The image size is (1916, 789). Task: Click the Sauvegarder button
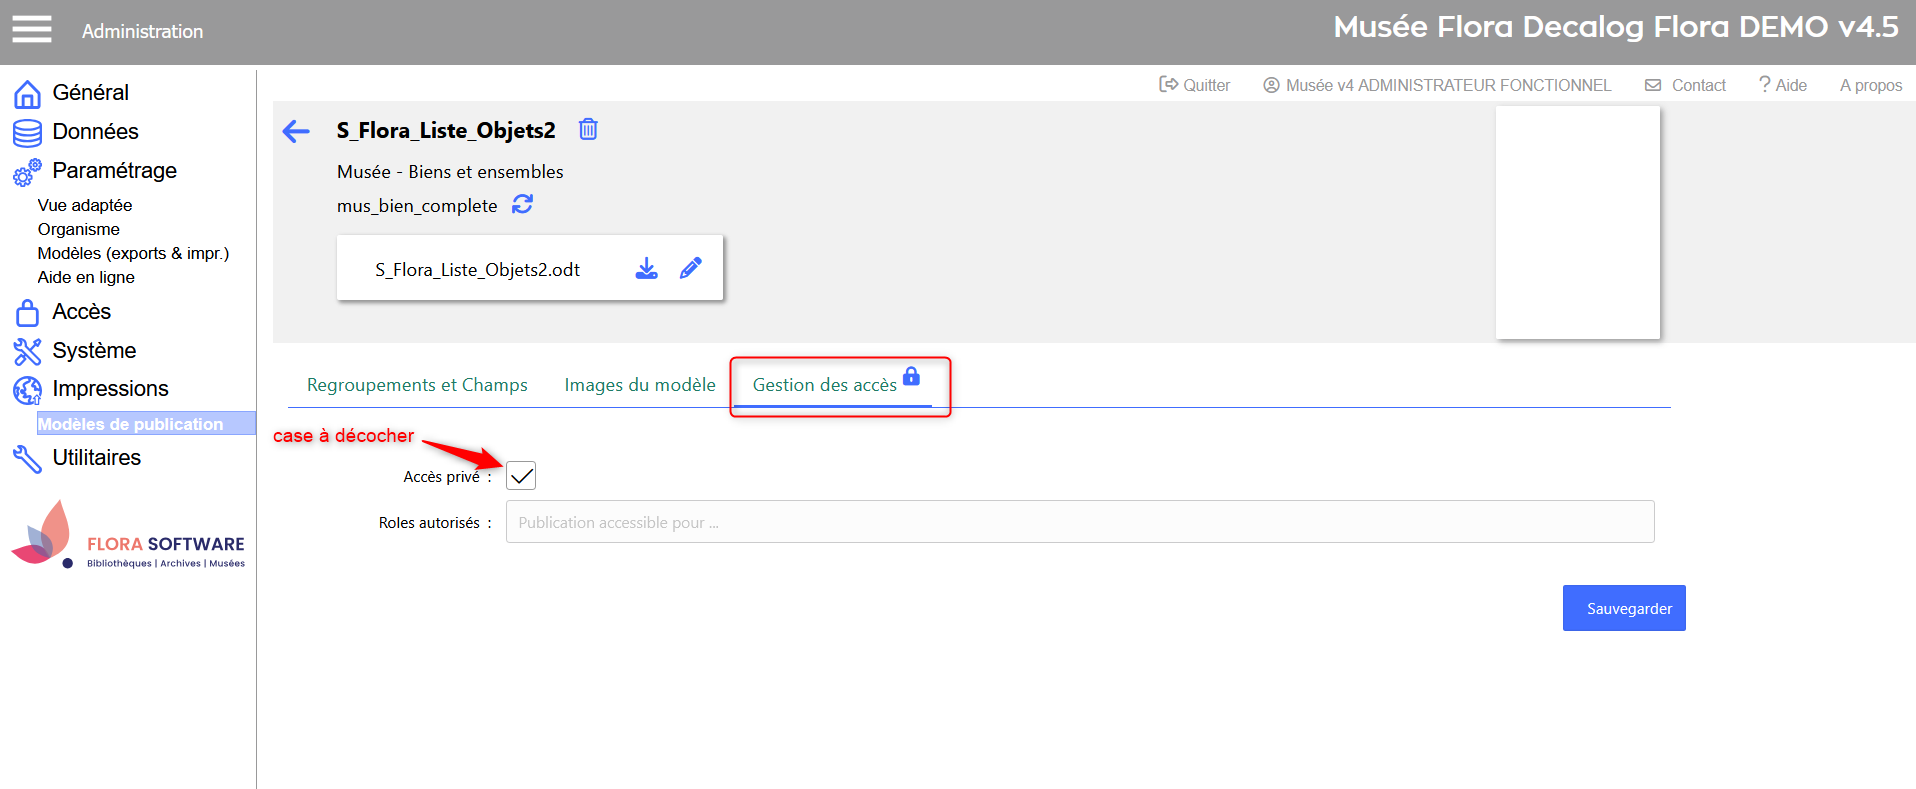coord(1623,608)
